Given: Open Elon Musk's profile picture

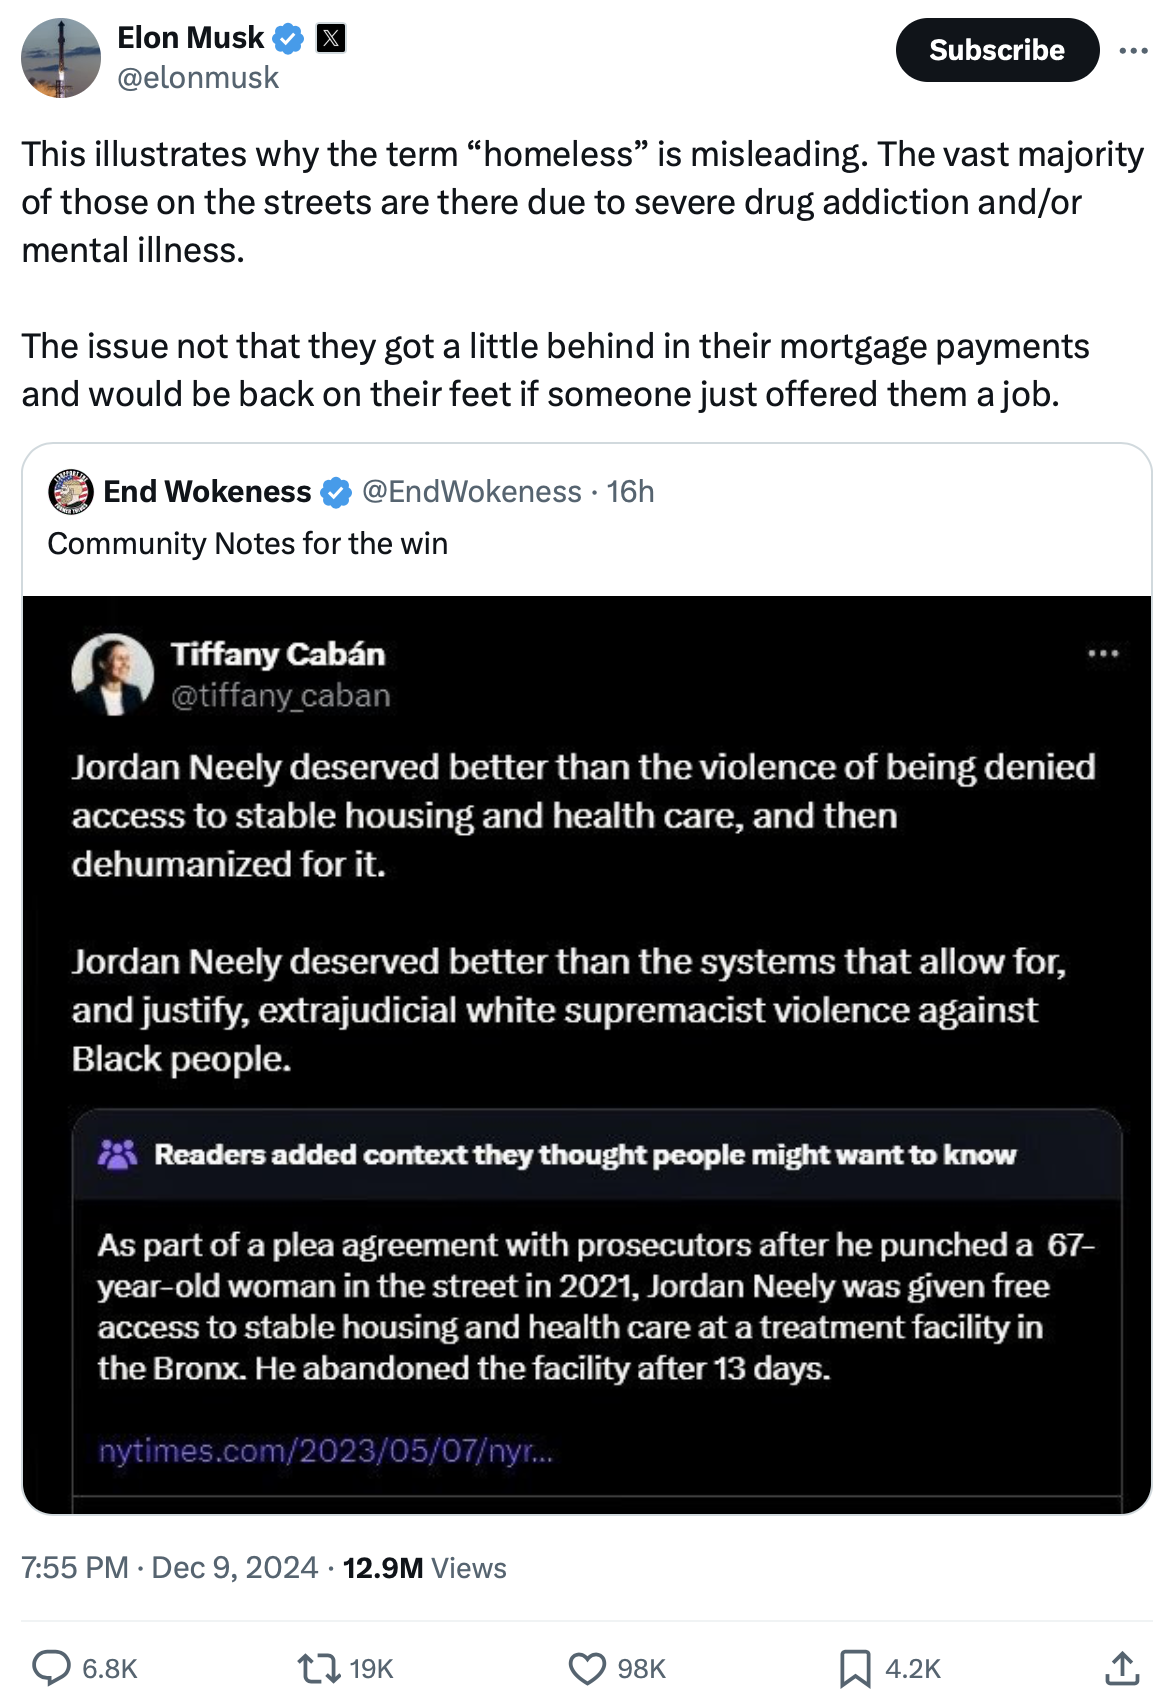Looking at the screenshot, I should (x=61, y=58).
